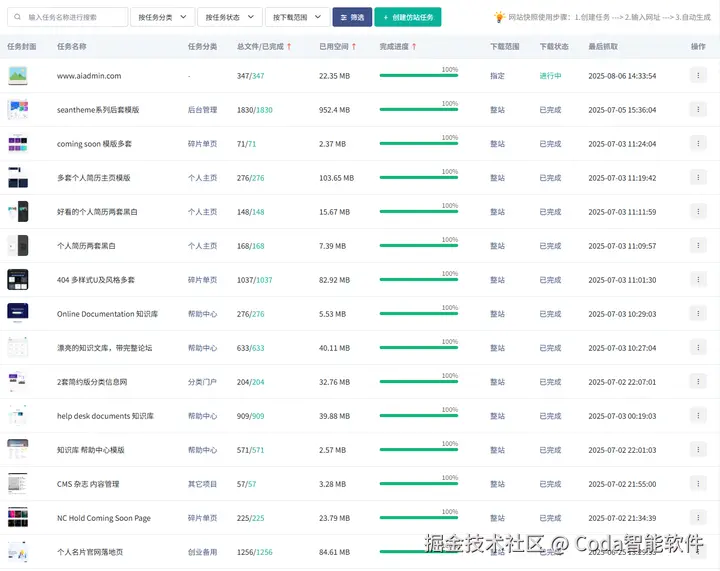The width and height of the screenshot is (720, 571).
Task: Click size value 952.4 MB
Action: pos(334,110)
